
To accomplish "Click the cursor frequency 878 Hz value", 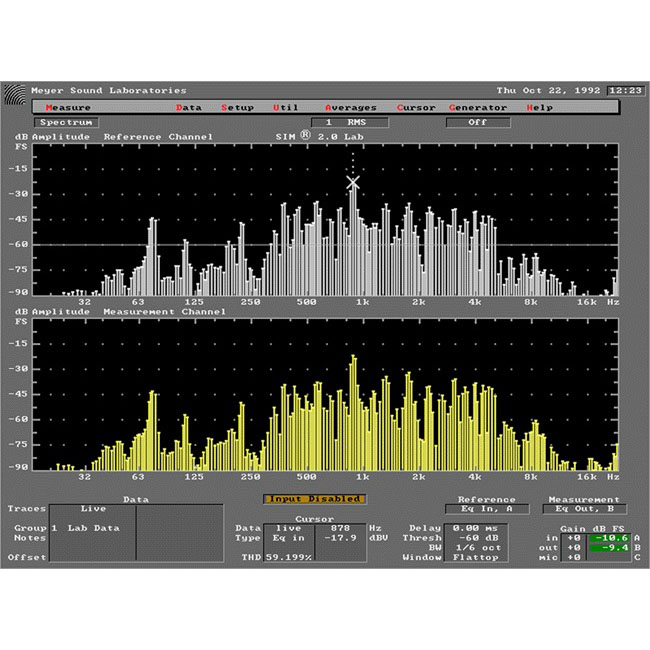I will (x=341, y=528).
